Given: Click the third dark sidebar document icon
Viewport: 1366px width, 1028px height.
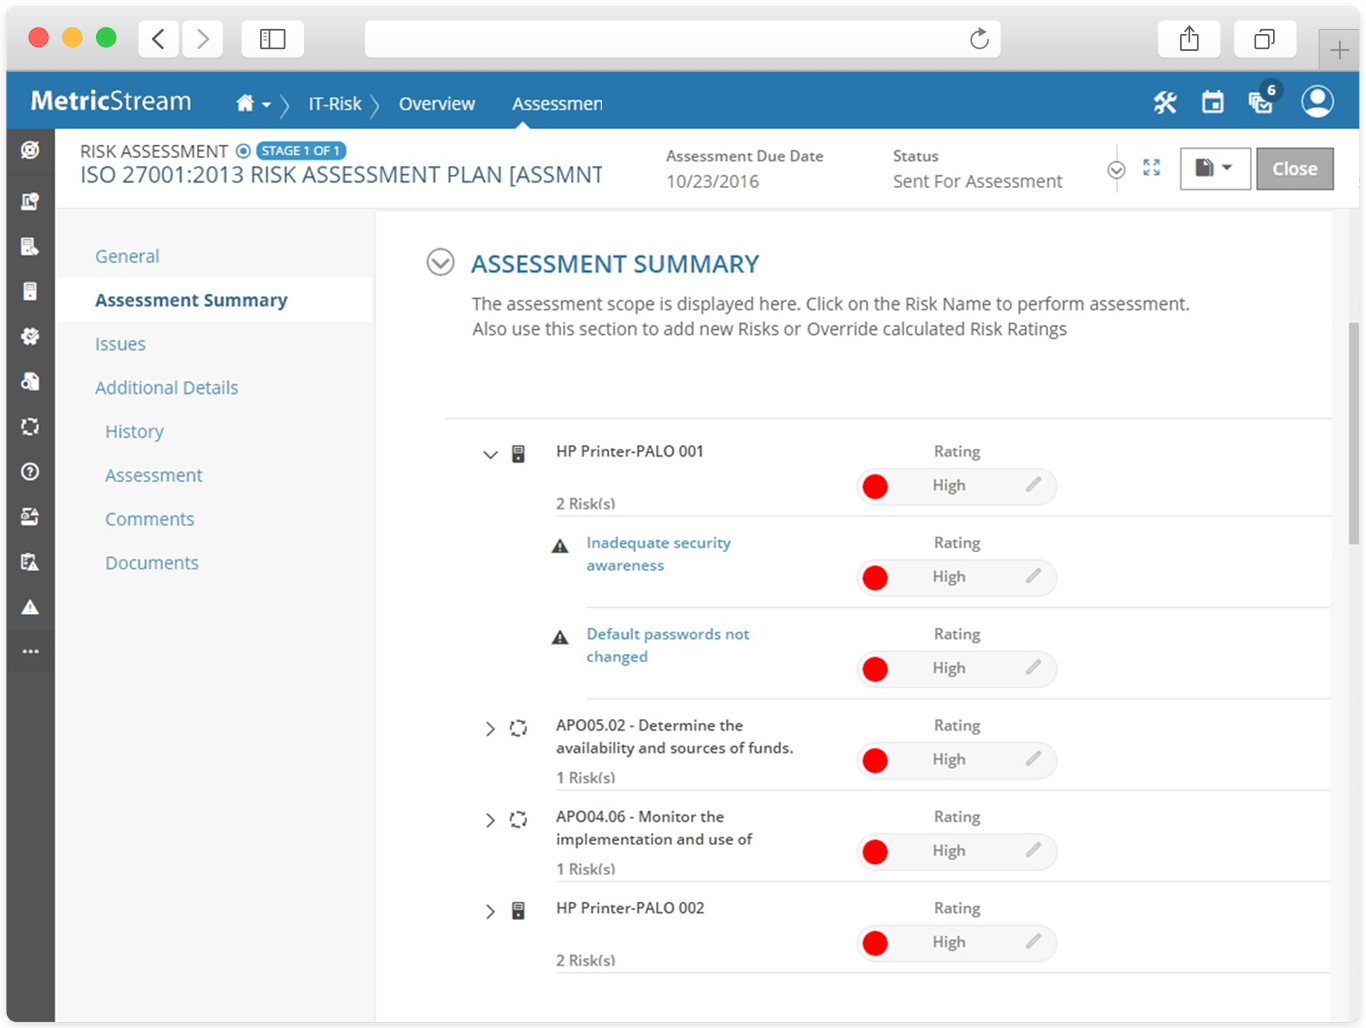Looking at the screenshot, I should (x=31, y=246).
